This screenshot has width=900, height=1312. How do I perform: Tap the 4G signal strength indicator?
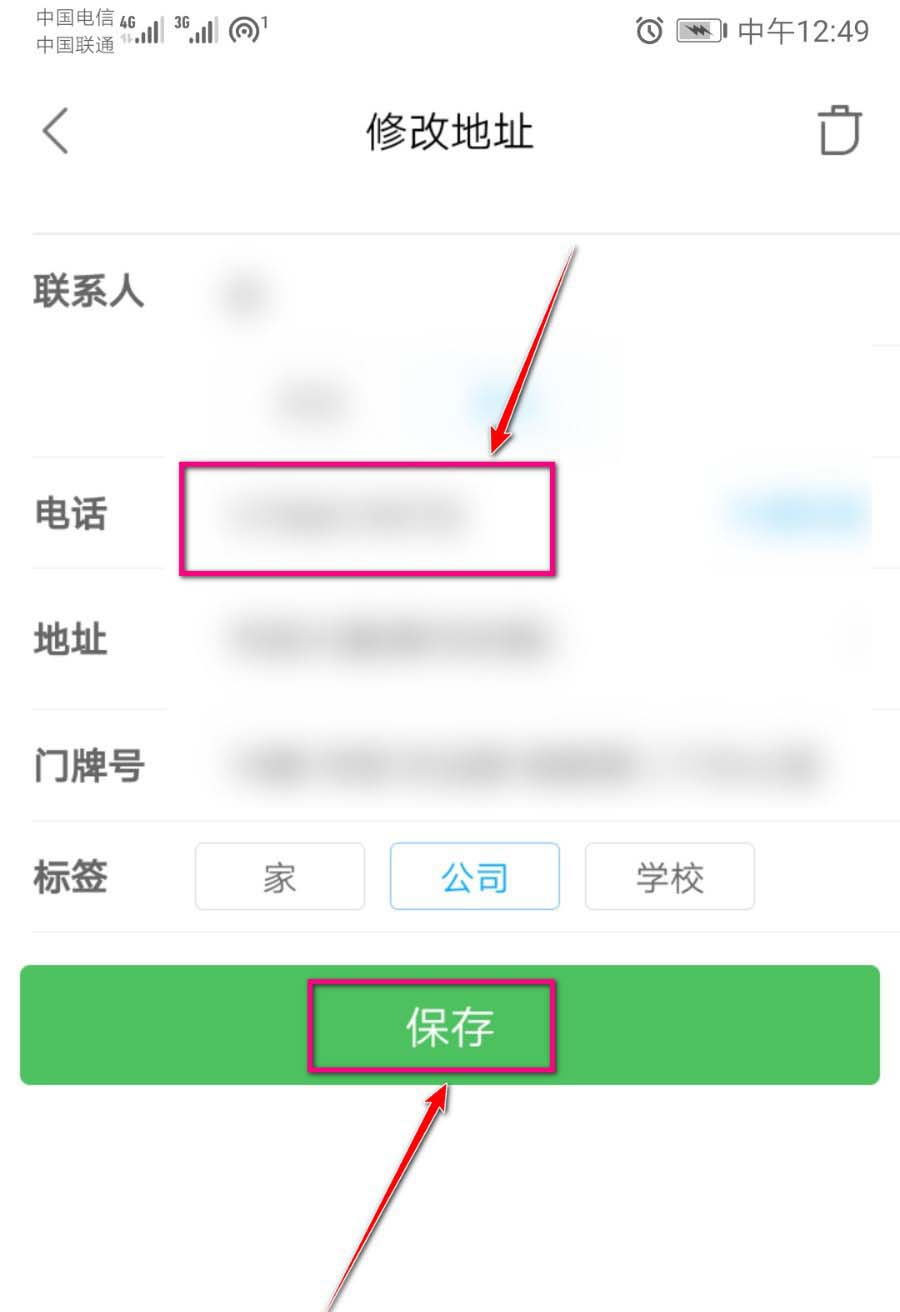click(142, 29)
